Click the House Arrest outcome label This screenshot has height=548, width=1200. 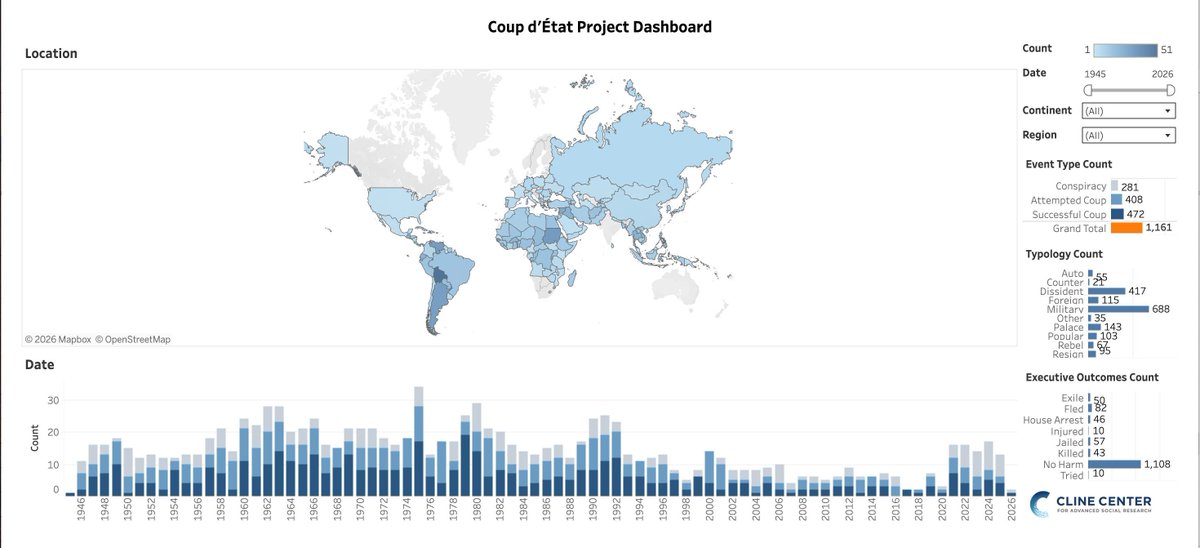1054,420
